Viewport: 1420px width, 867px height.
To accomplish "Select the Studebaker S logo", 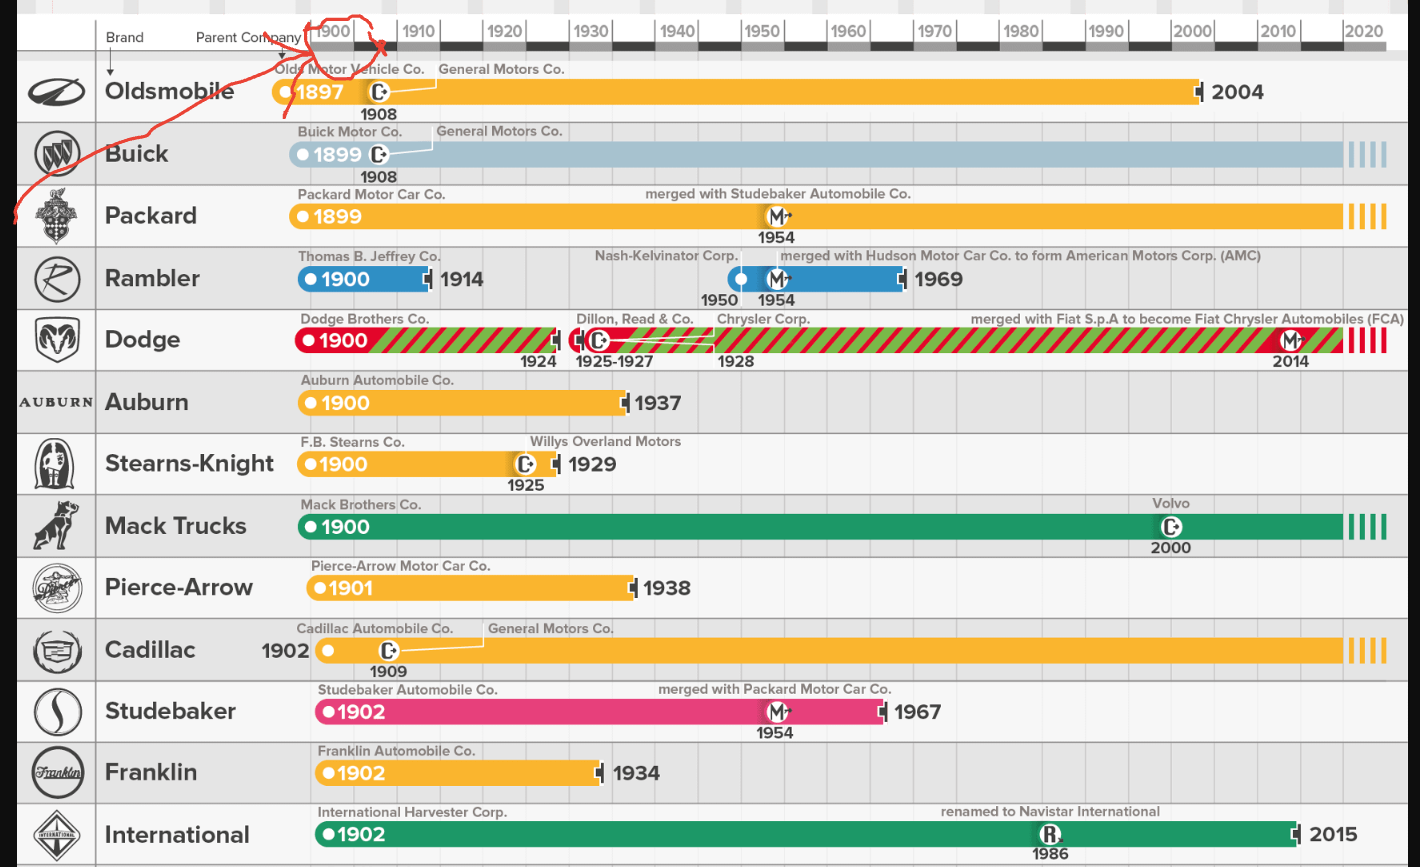I will (57, 712).
